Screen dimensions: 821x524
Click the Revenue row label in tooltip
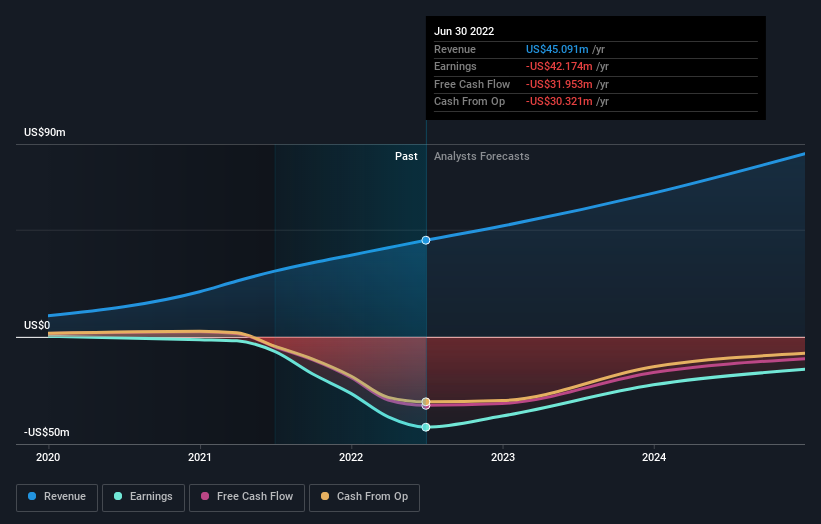pos(454,49)
